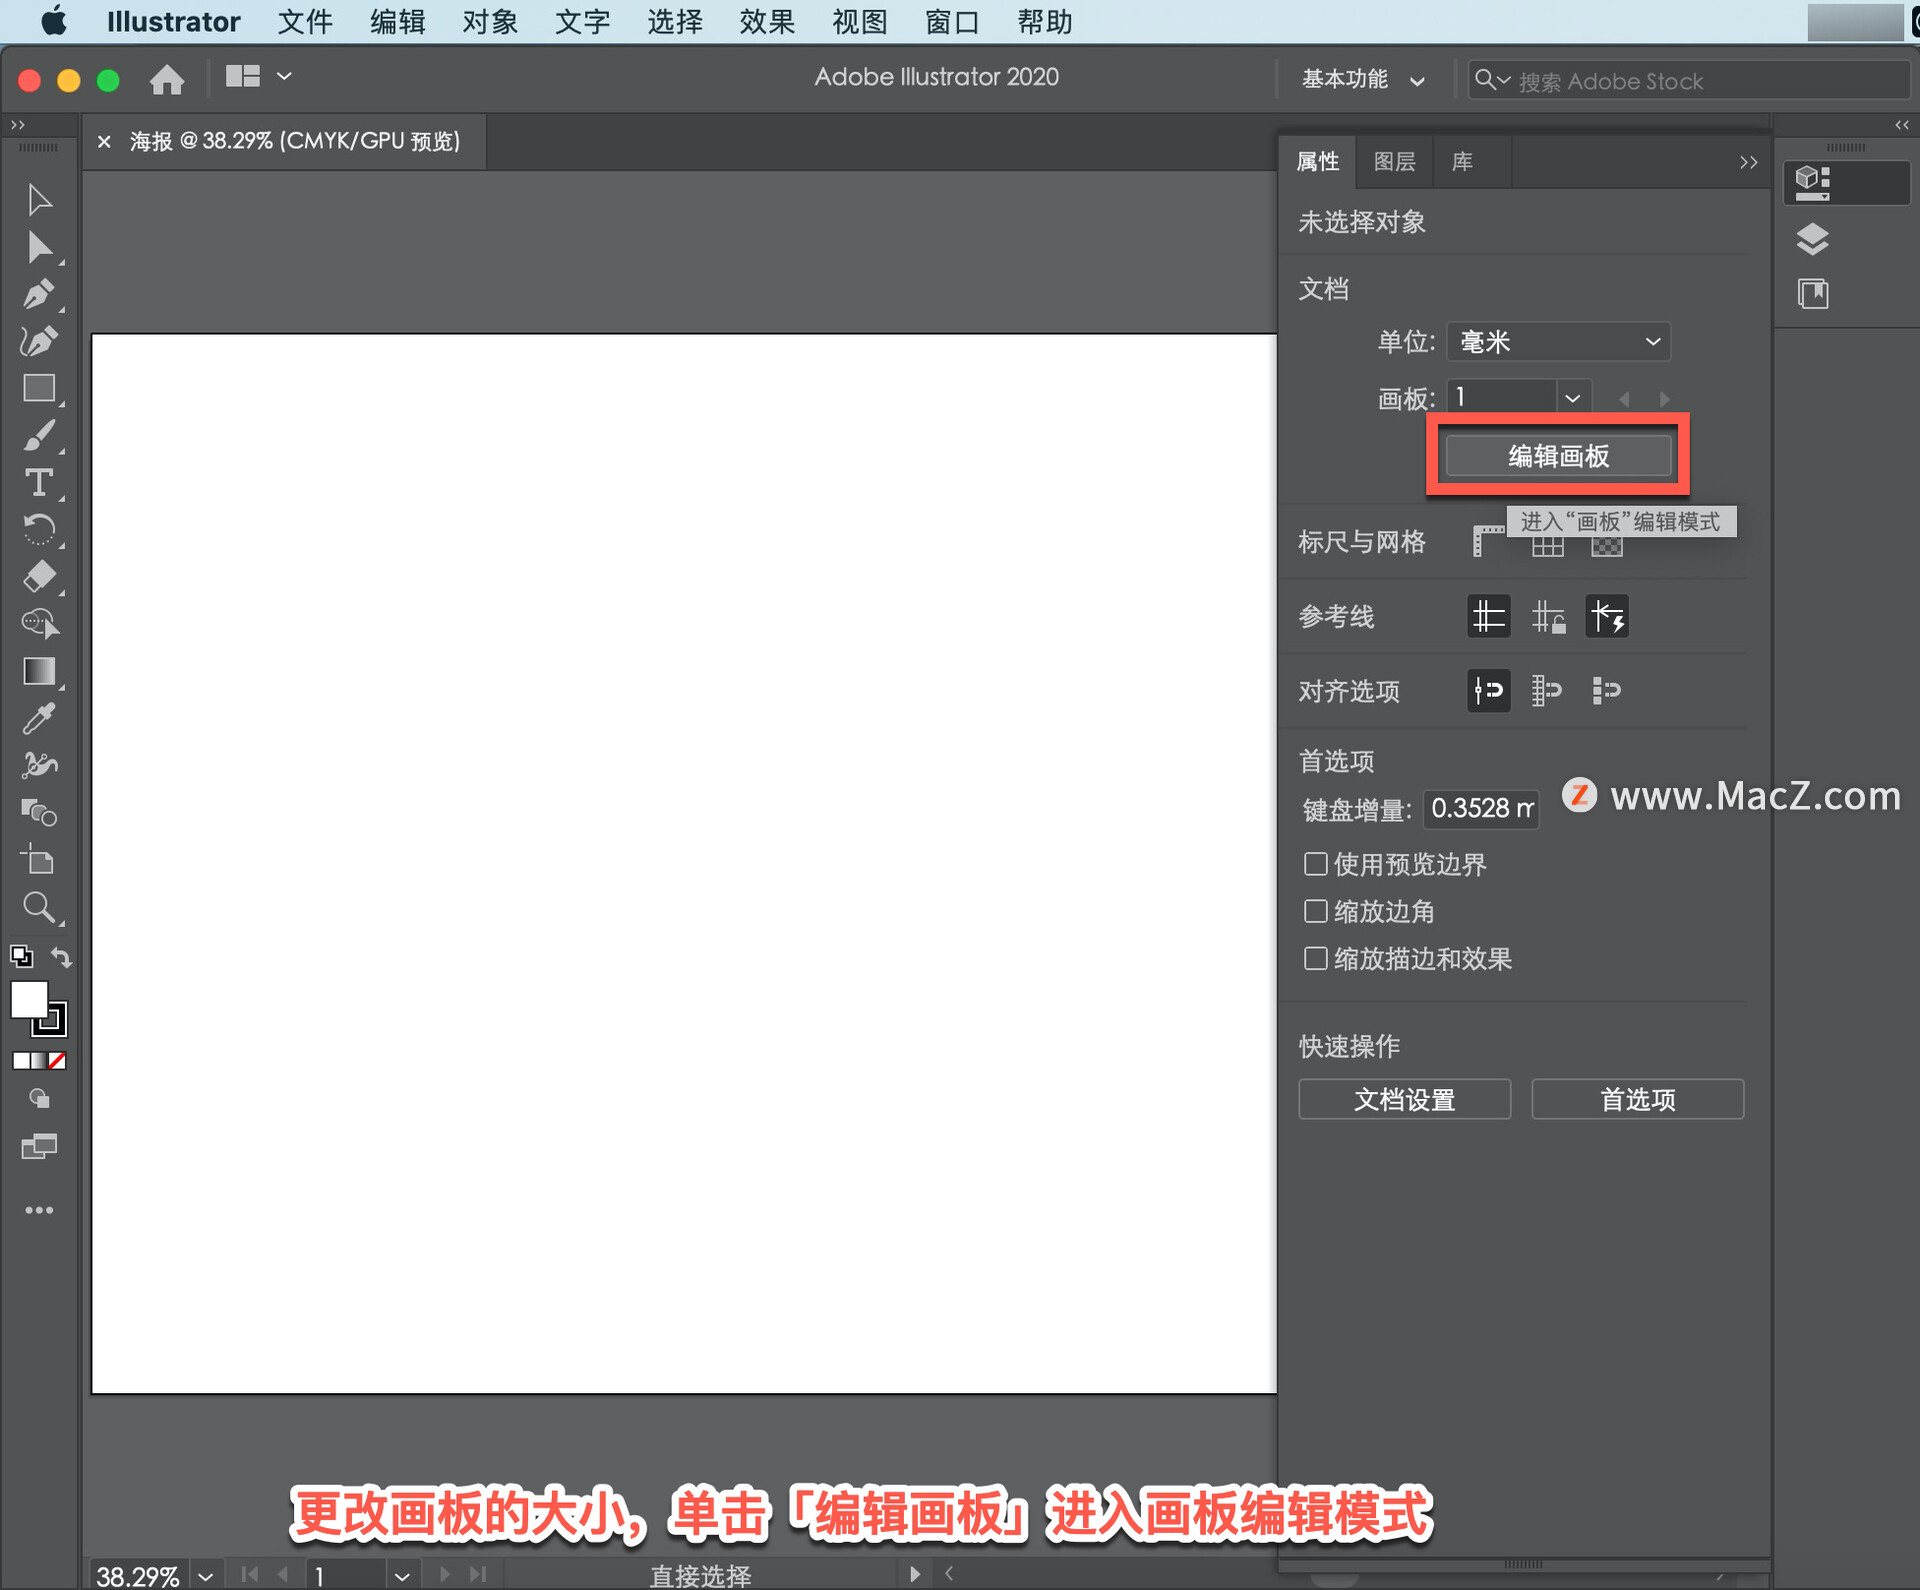The image size is (1920, 1590).
Task: Switch to the 图层 tab
Action: pyautogui.click(x=1394, y=162)
